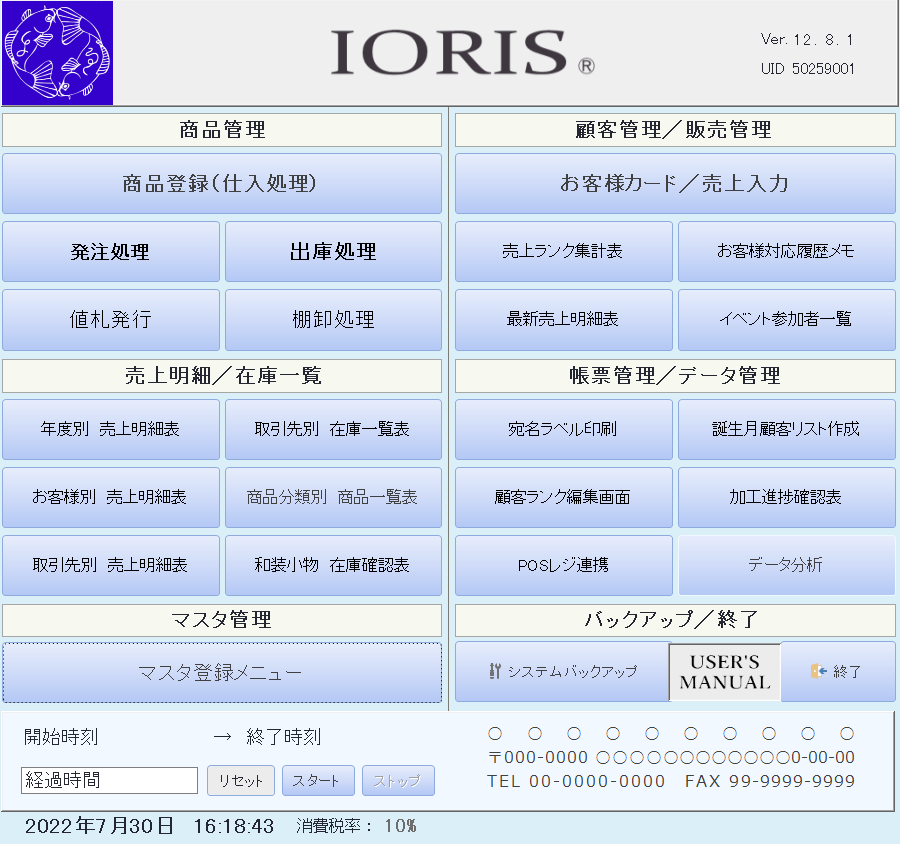The image size is (900, 844).
Task: Open 顧客ランク編集画面
Action: pyautogui.click(x=564, y=497)
